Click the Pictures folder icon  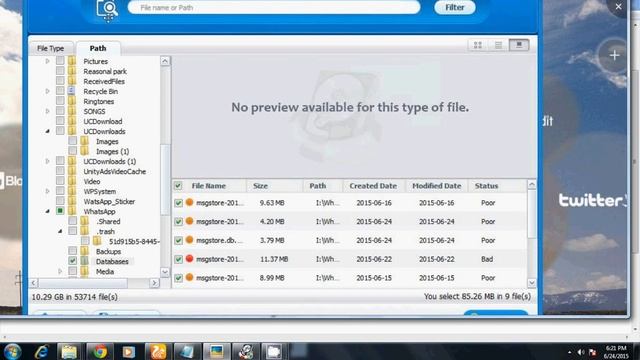tap(72, 61)
